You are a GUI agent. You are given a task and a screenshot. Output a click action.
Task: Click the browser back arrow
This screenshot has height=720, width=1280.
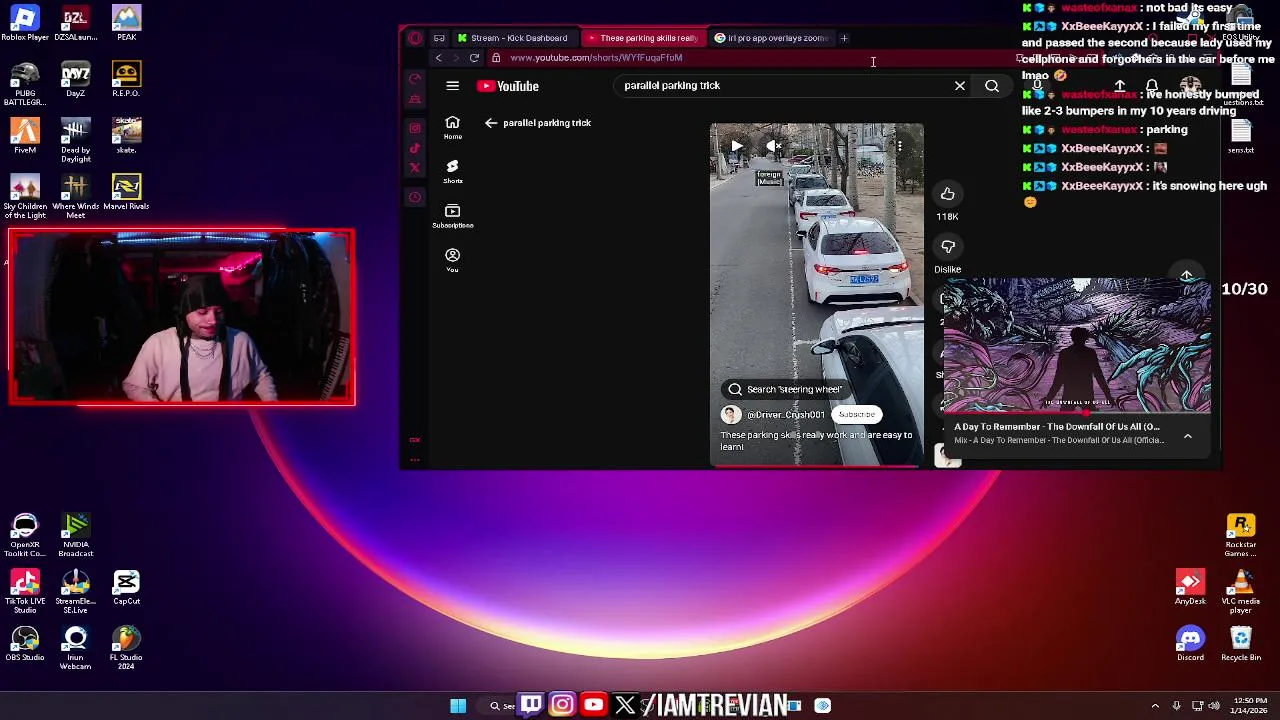point(438,58)
